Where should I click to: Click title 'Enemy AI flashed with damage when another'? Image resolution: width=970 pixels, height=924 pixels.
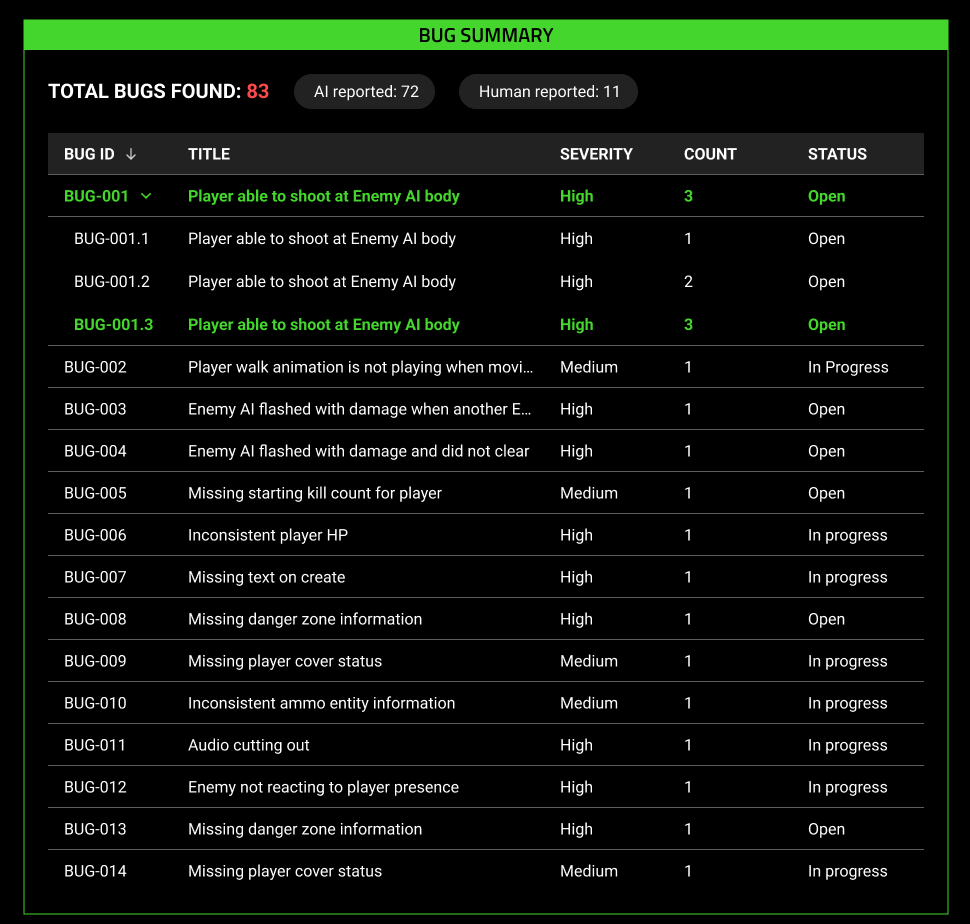359,409
